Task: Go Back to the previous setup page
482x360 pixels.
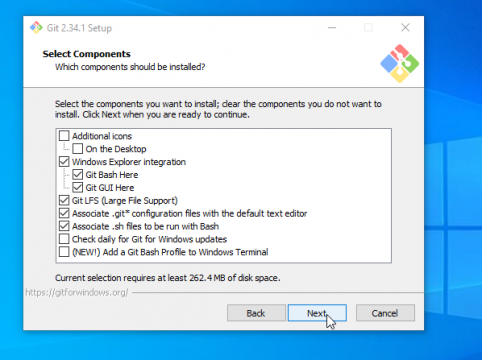Action: coord(256,313)
